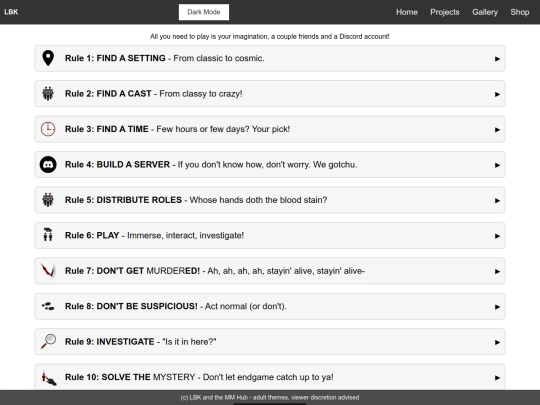Click 'Rule 1: FIND A SETTING' title
The image size is (540, 405).
pyautogui.click(x=115, y=58)
